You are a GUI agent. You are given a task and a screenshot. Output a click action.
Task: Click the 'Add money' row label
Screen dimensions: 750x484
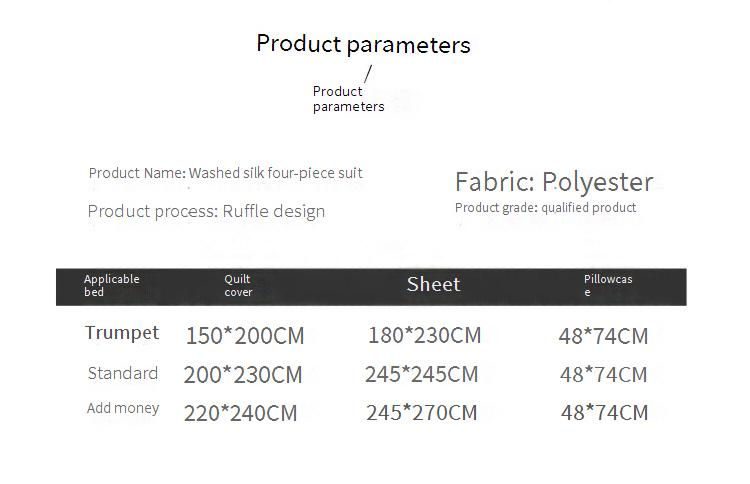(123, 408)
